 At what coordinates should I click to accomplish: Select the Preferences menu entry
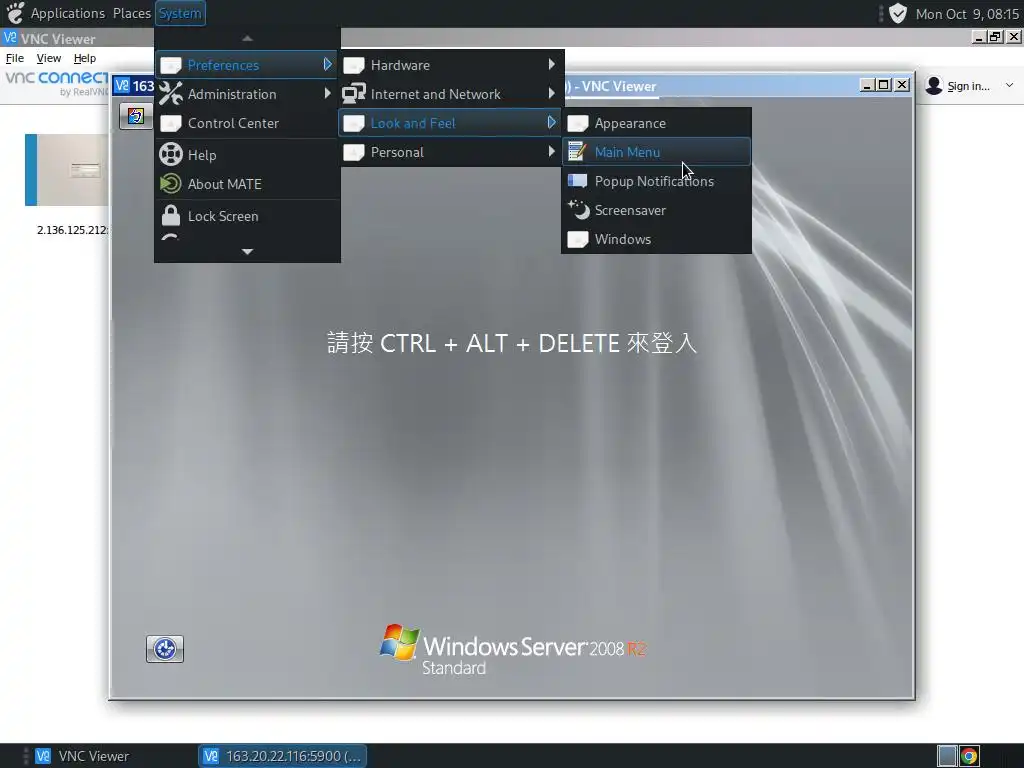point(247,65)
